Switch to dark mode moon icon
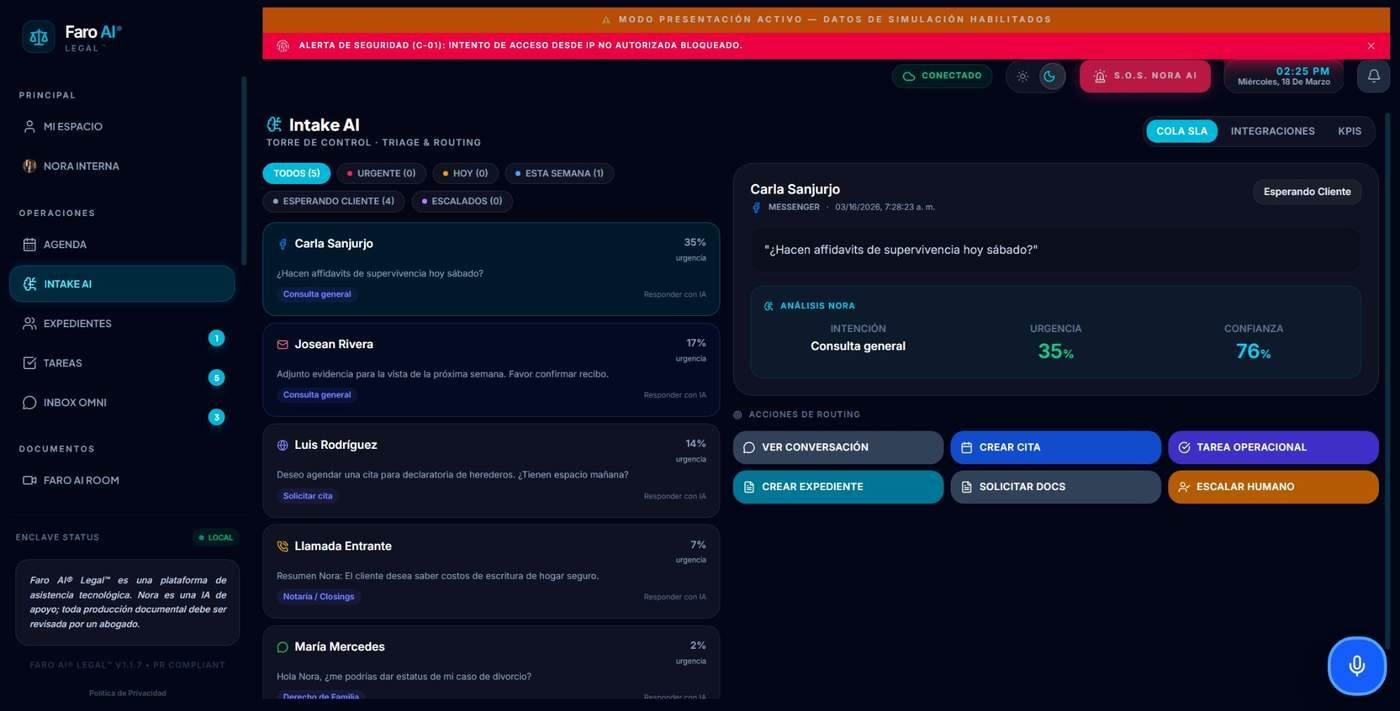Screen dimensions: 1400x711 point(1050,76)
